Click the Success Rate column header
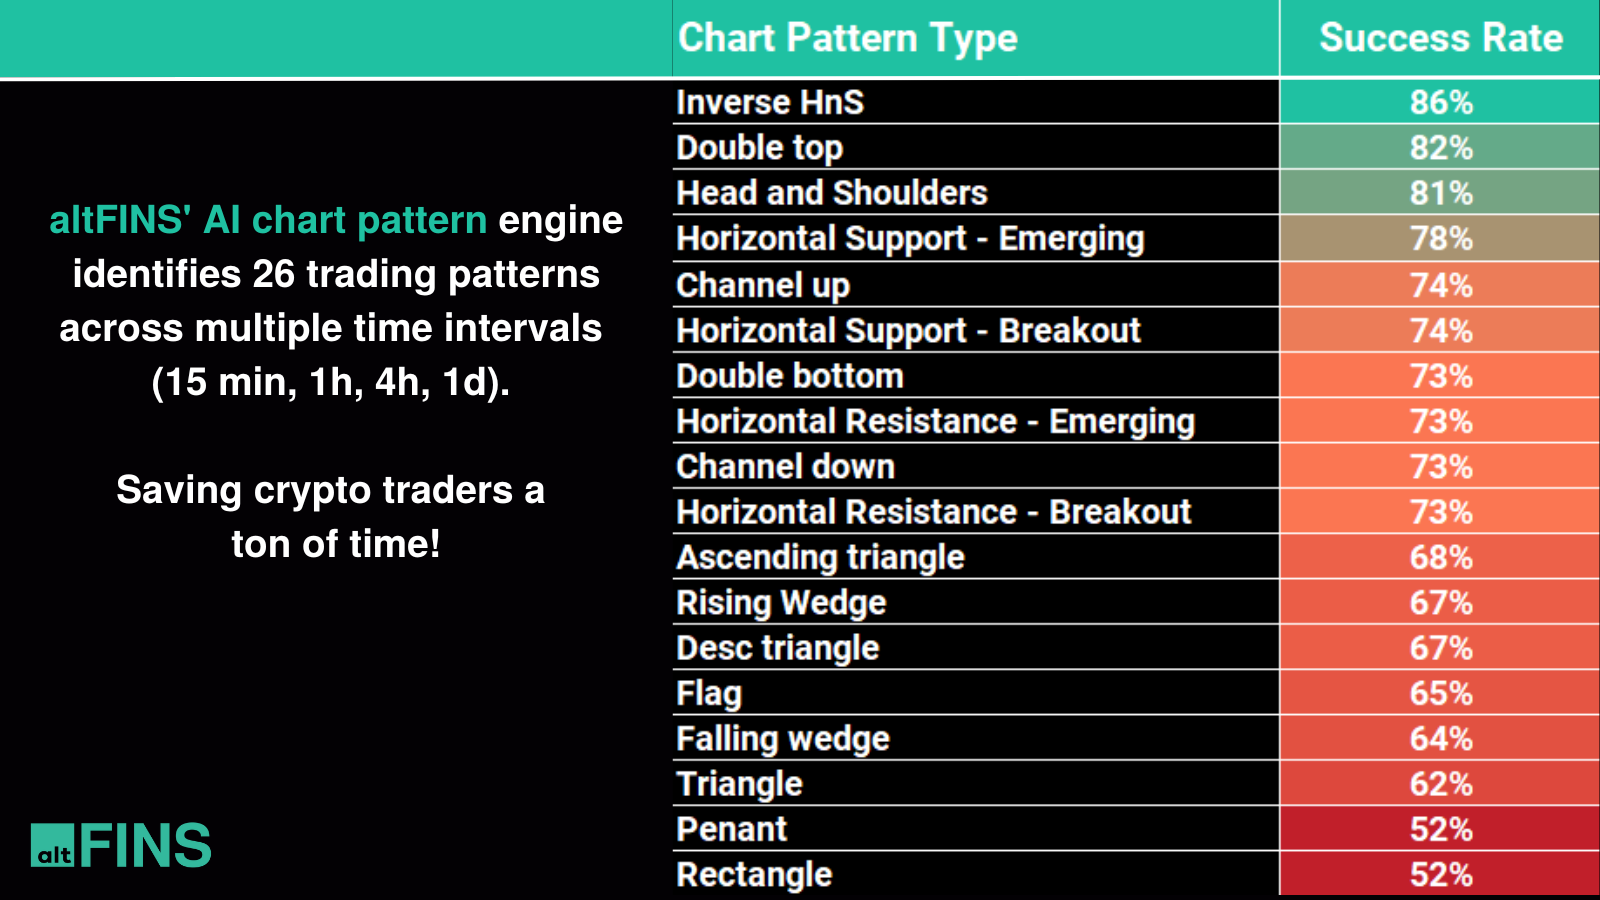Viewport: 1600px width, 900px height. tap(1440, 38)
